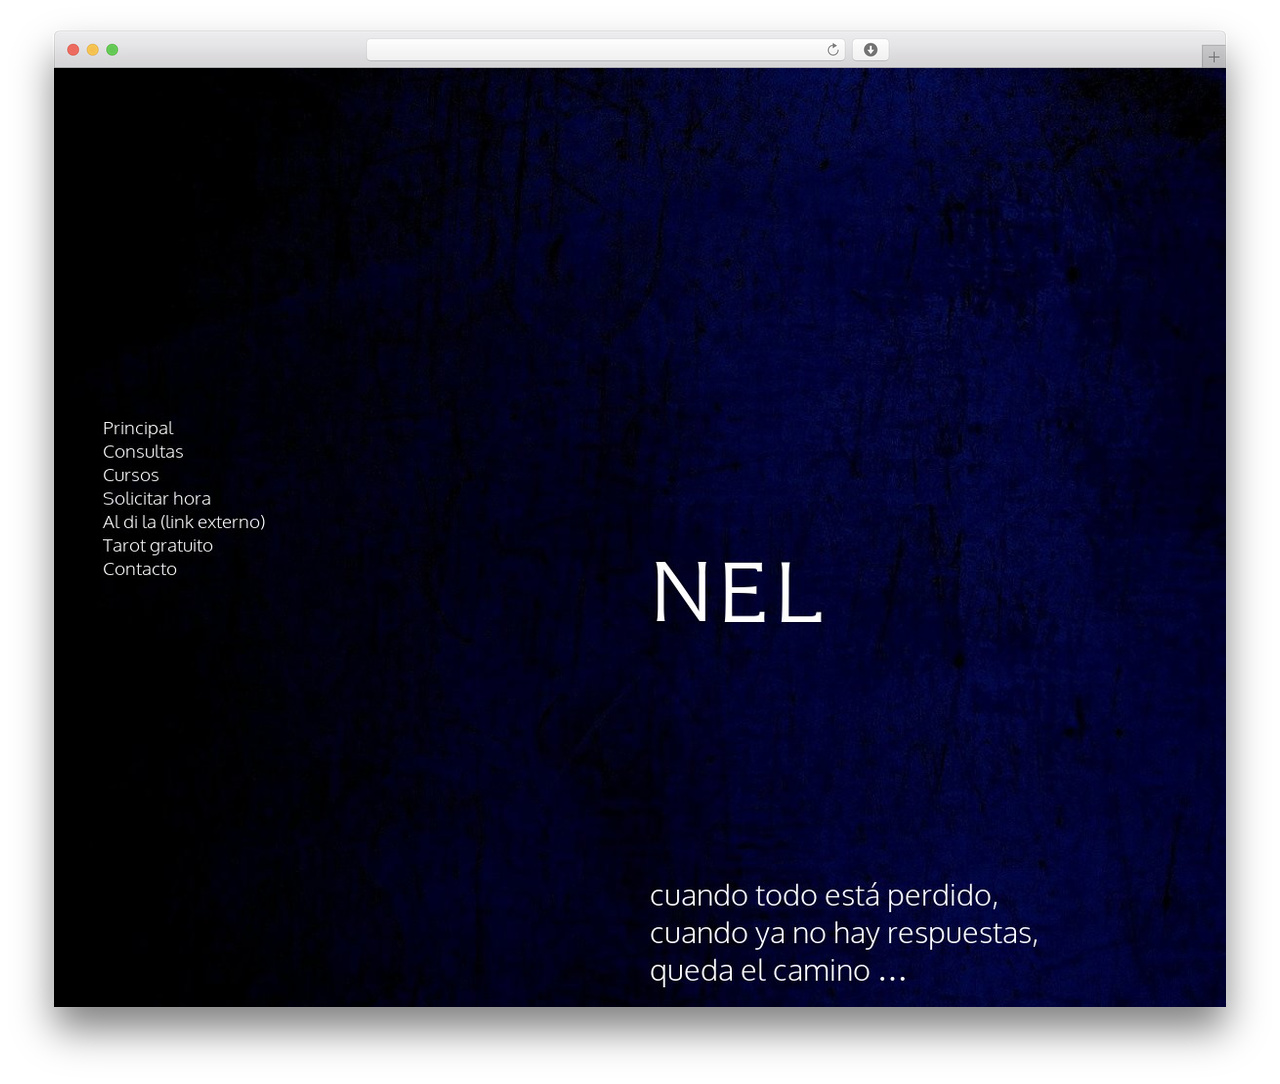This screenshot has height=1084, width=1280.
Task: Open the browser downloads button
Action: (x=871, y=50)
